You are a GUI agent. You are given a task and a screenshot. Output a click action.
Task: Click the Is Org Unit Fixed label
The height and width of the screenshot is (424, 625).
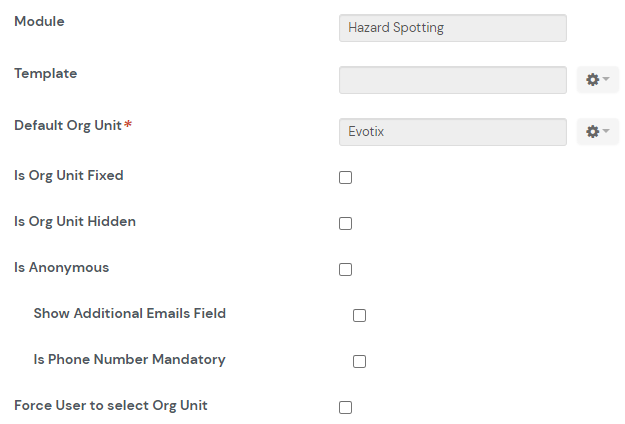pyautogui.click(x=69, y=176)
